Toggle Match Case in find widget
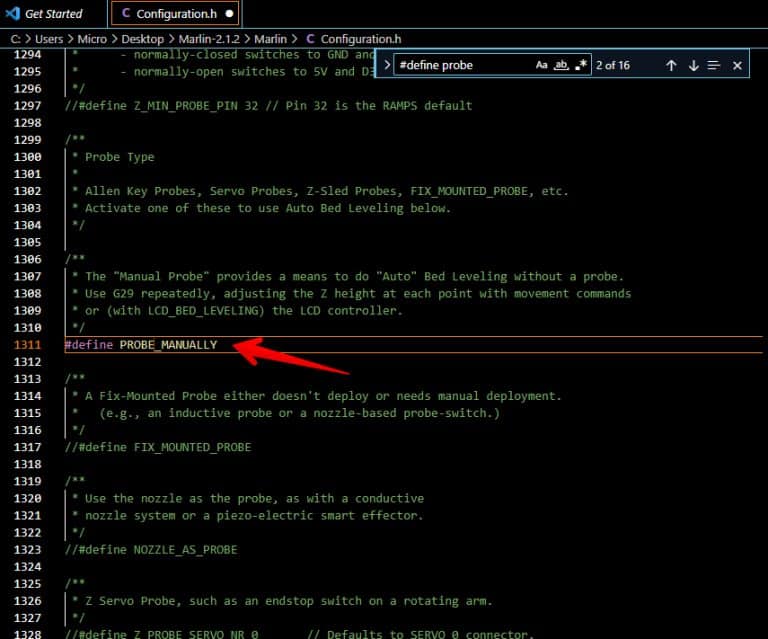The height and width of the screenshot is (639, 768). pos(541,65)
